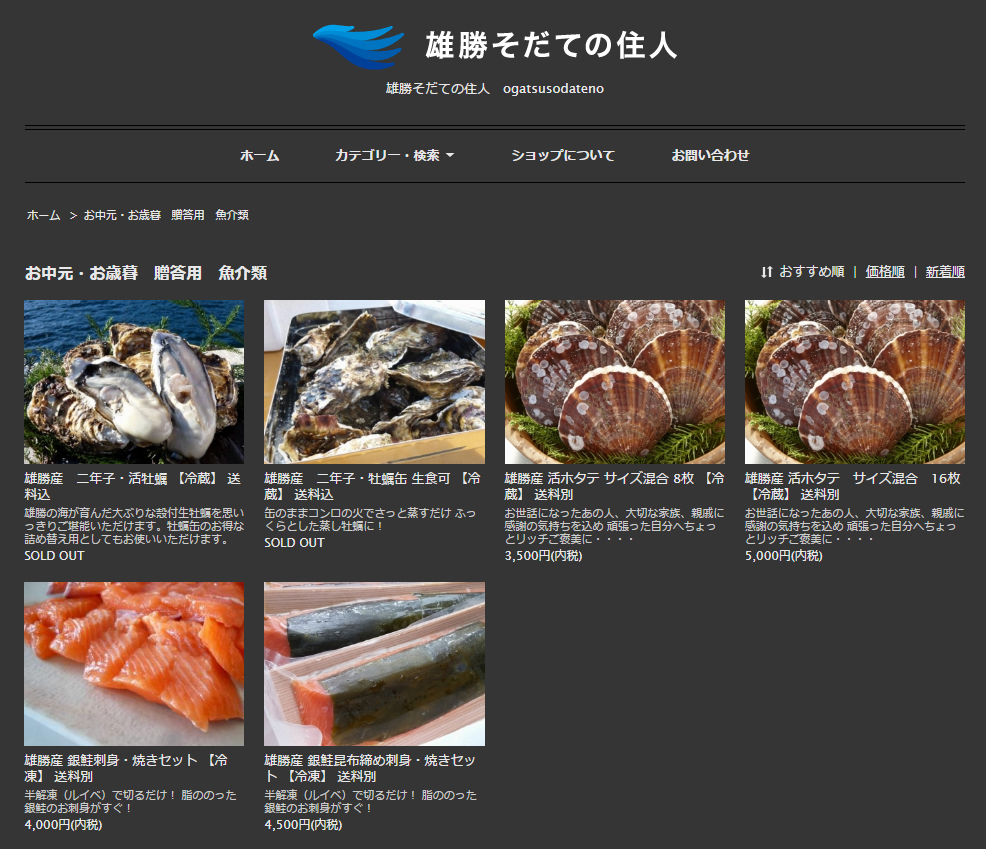This screenshot has width=986, height=849.
Task: Click the sort arrows icon beside おすすめ順
Action: coord(767,272)
